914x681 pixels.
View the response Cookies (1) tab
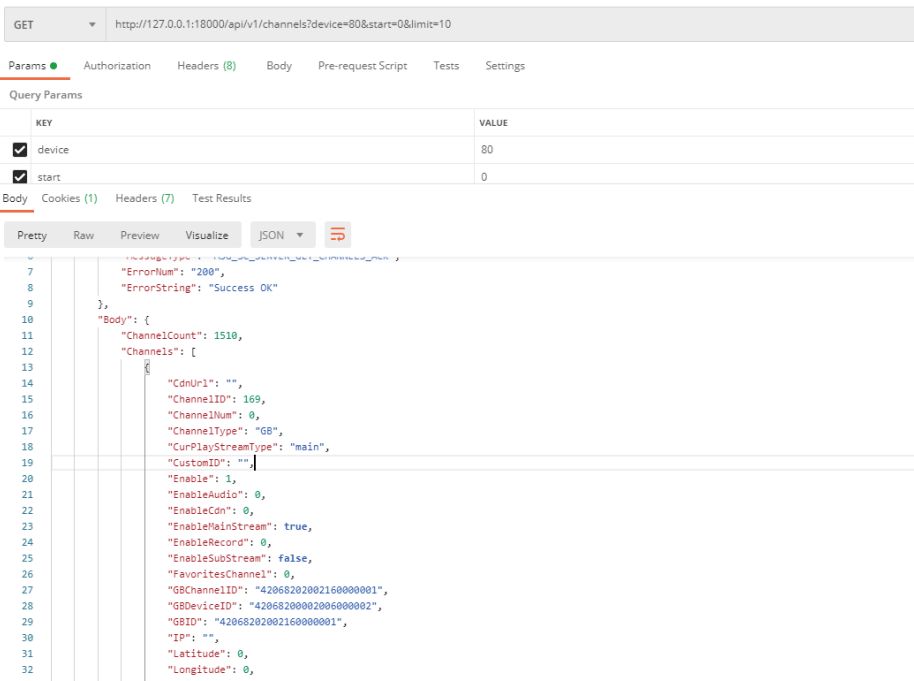pyautogui.click(x=69, y=198)
